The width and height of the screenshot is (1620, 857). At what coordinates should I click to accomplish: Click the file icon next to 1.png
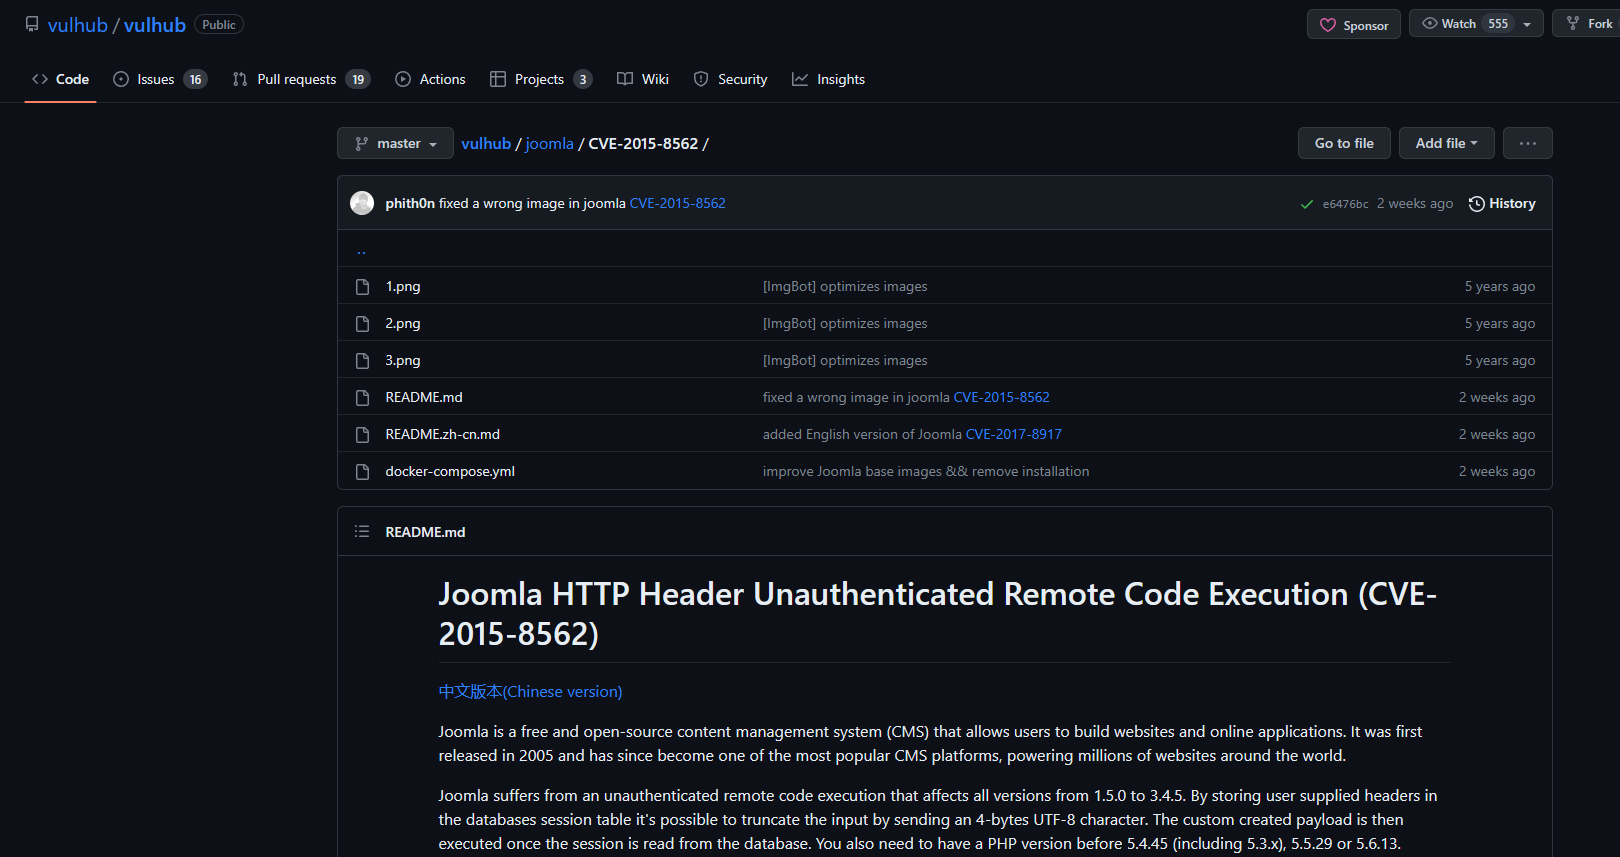[x=362, y=287]
